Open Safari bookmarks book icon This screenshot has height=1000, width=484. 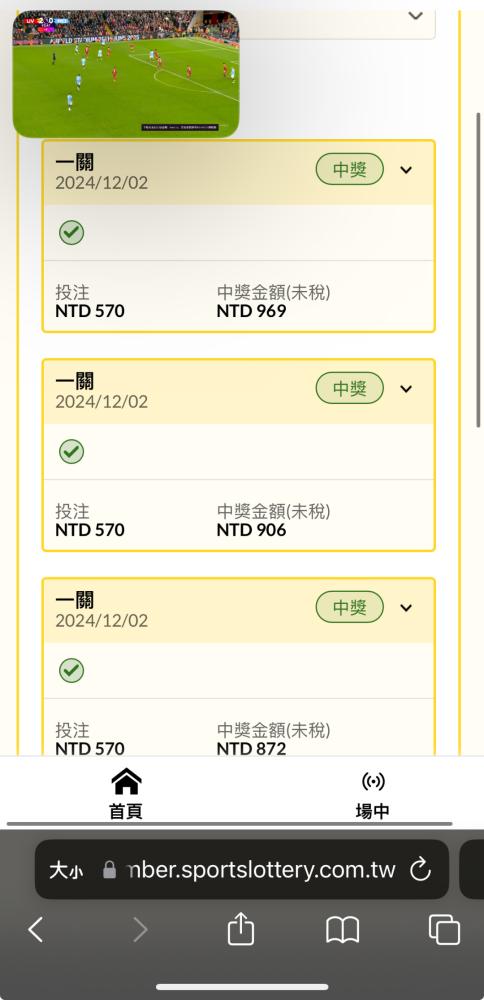tap(342, 930)
